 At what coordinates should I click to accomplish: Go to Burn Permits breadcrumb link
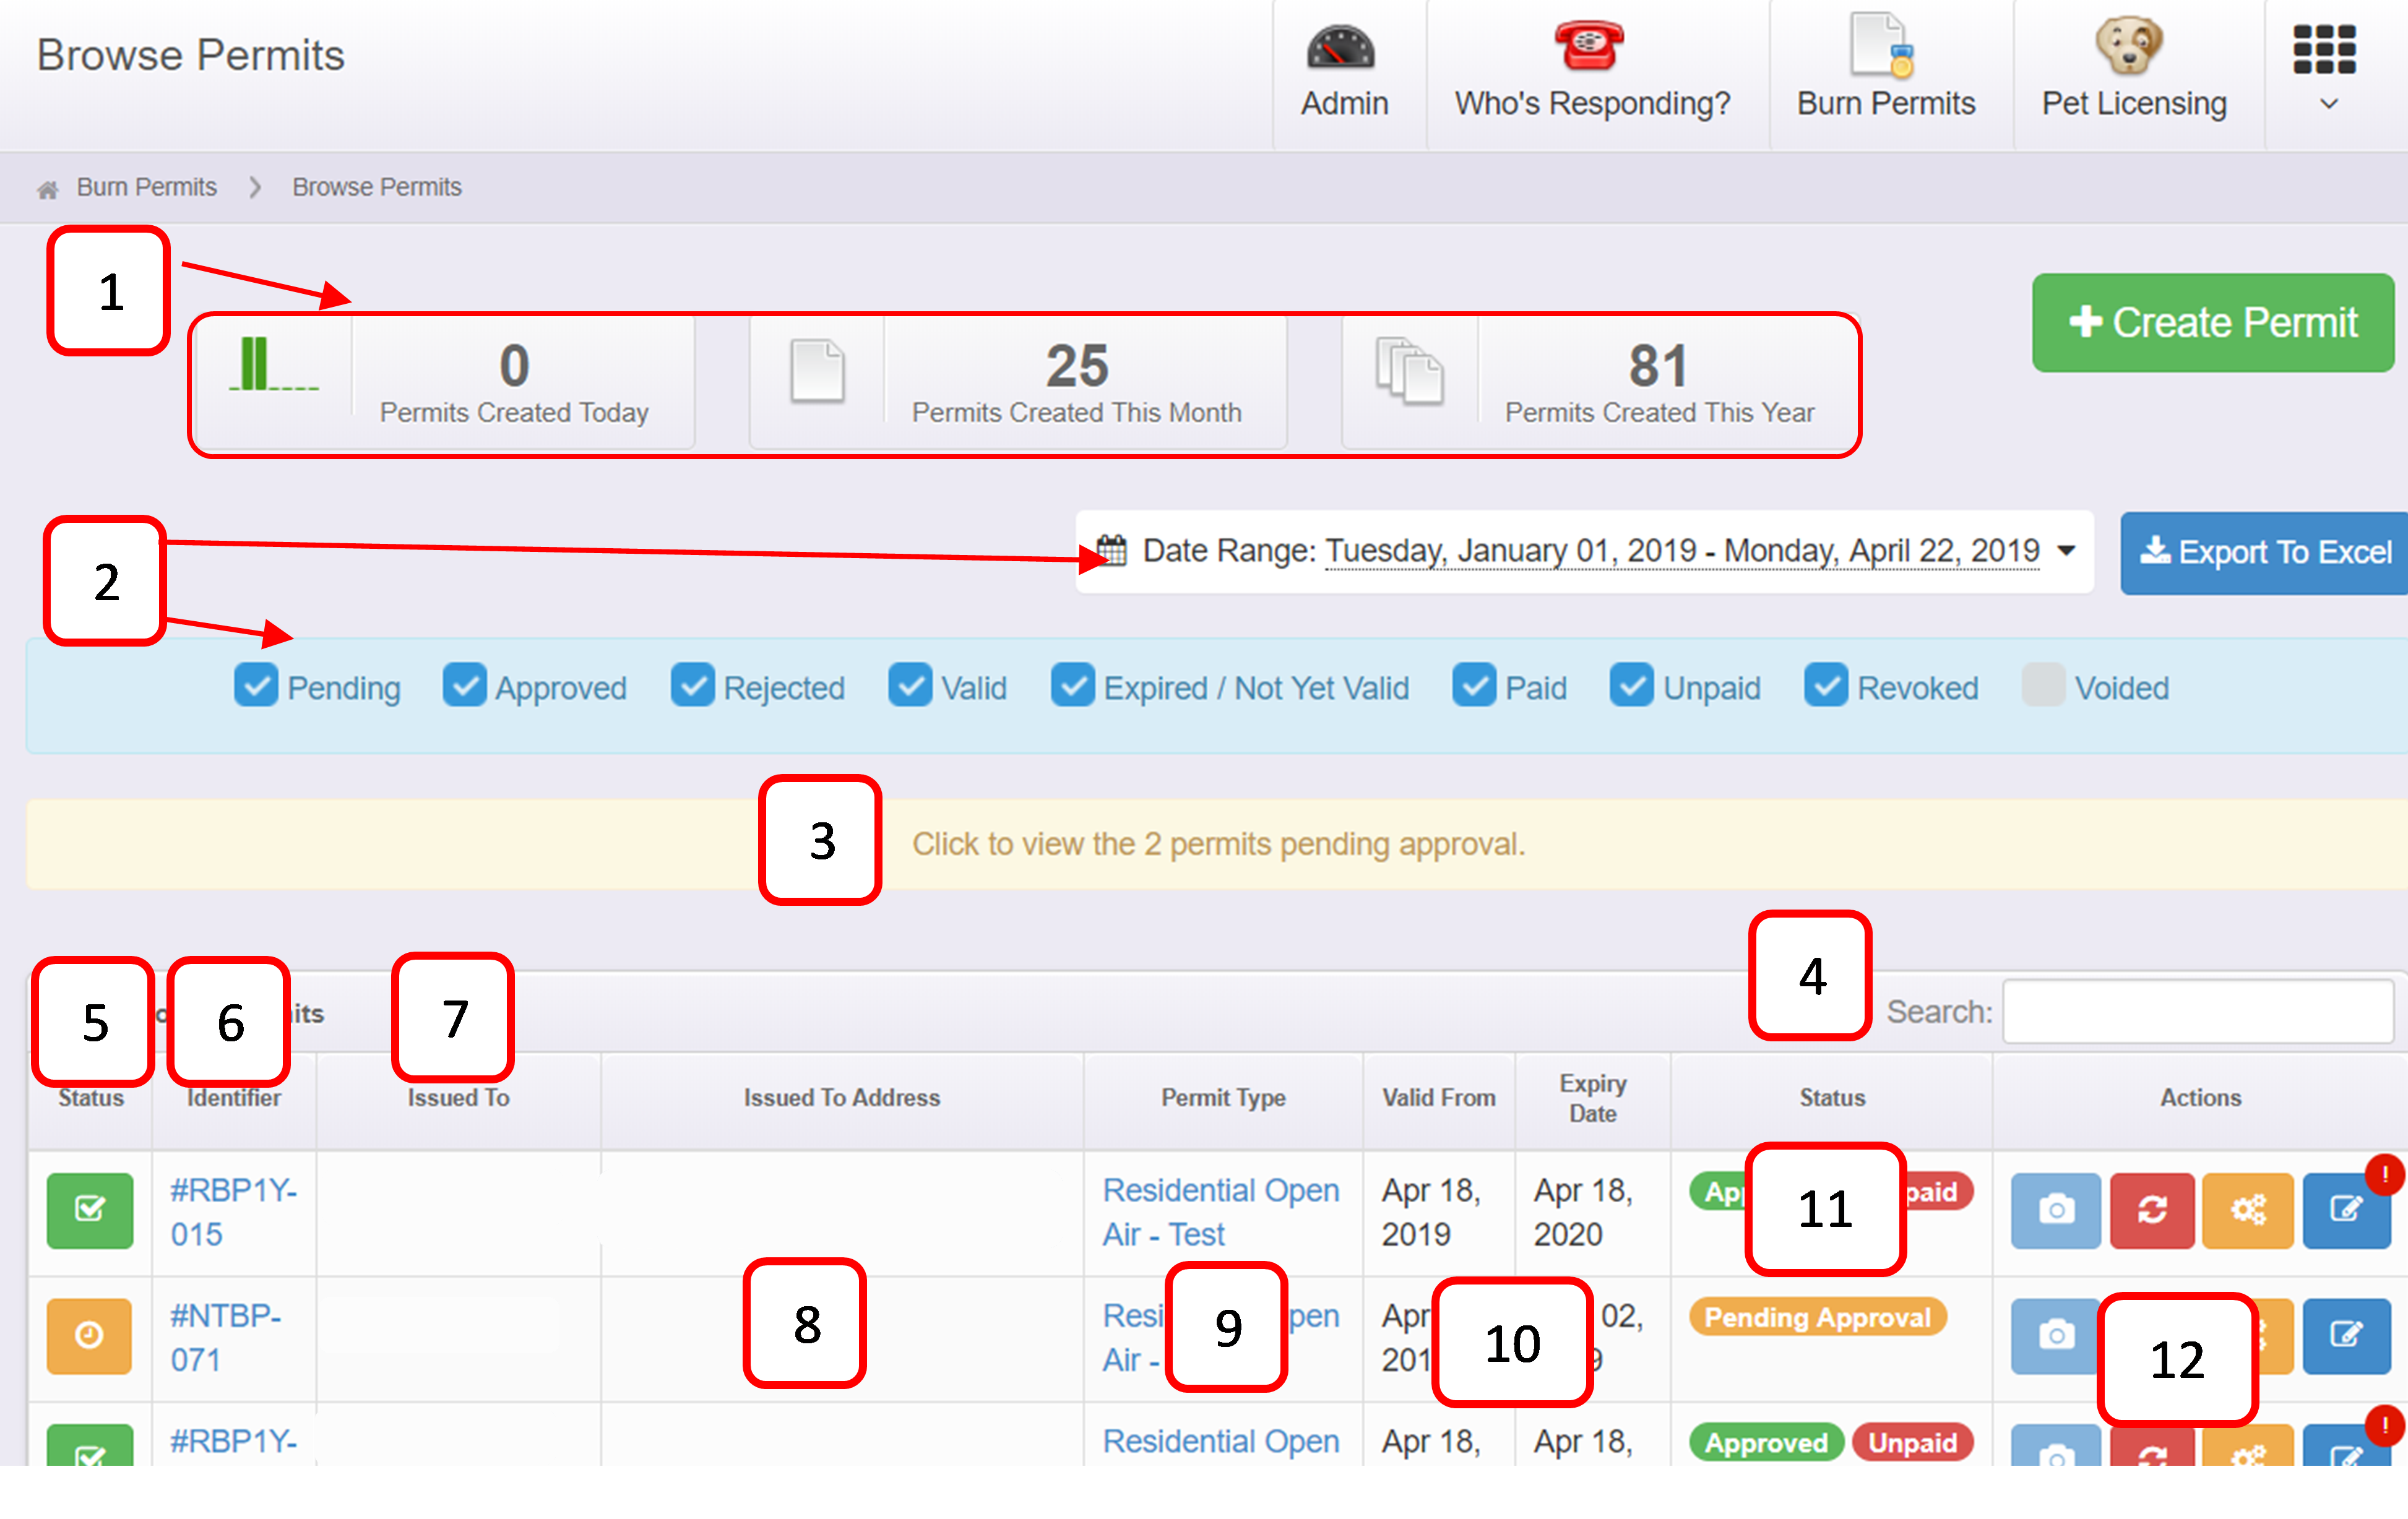[x=146, y=188]
